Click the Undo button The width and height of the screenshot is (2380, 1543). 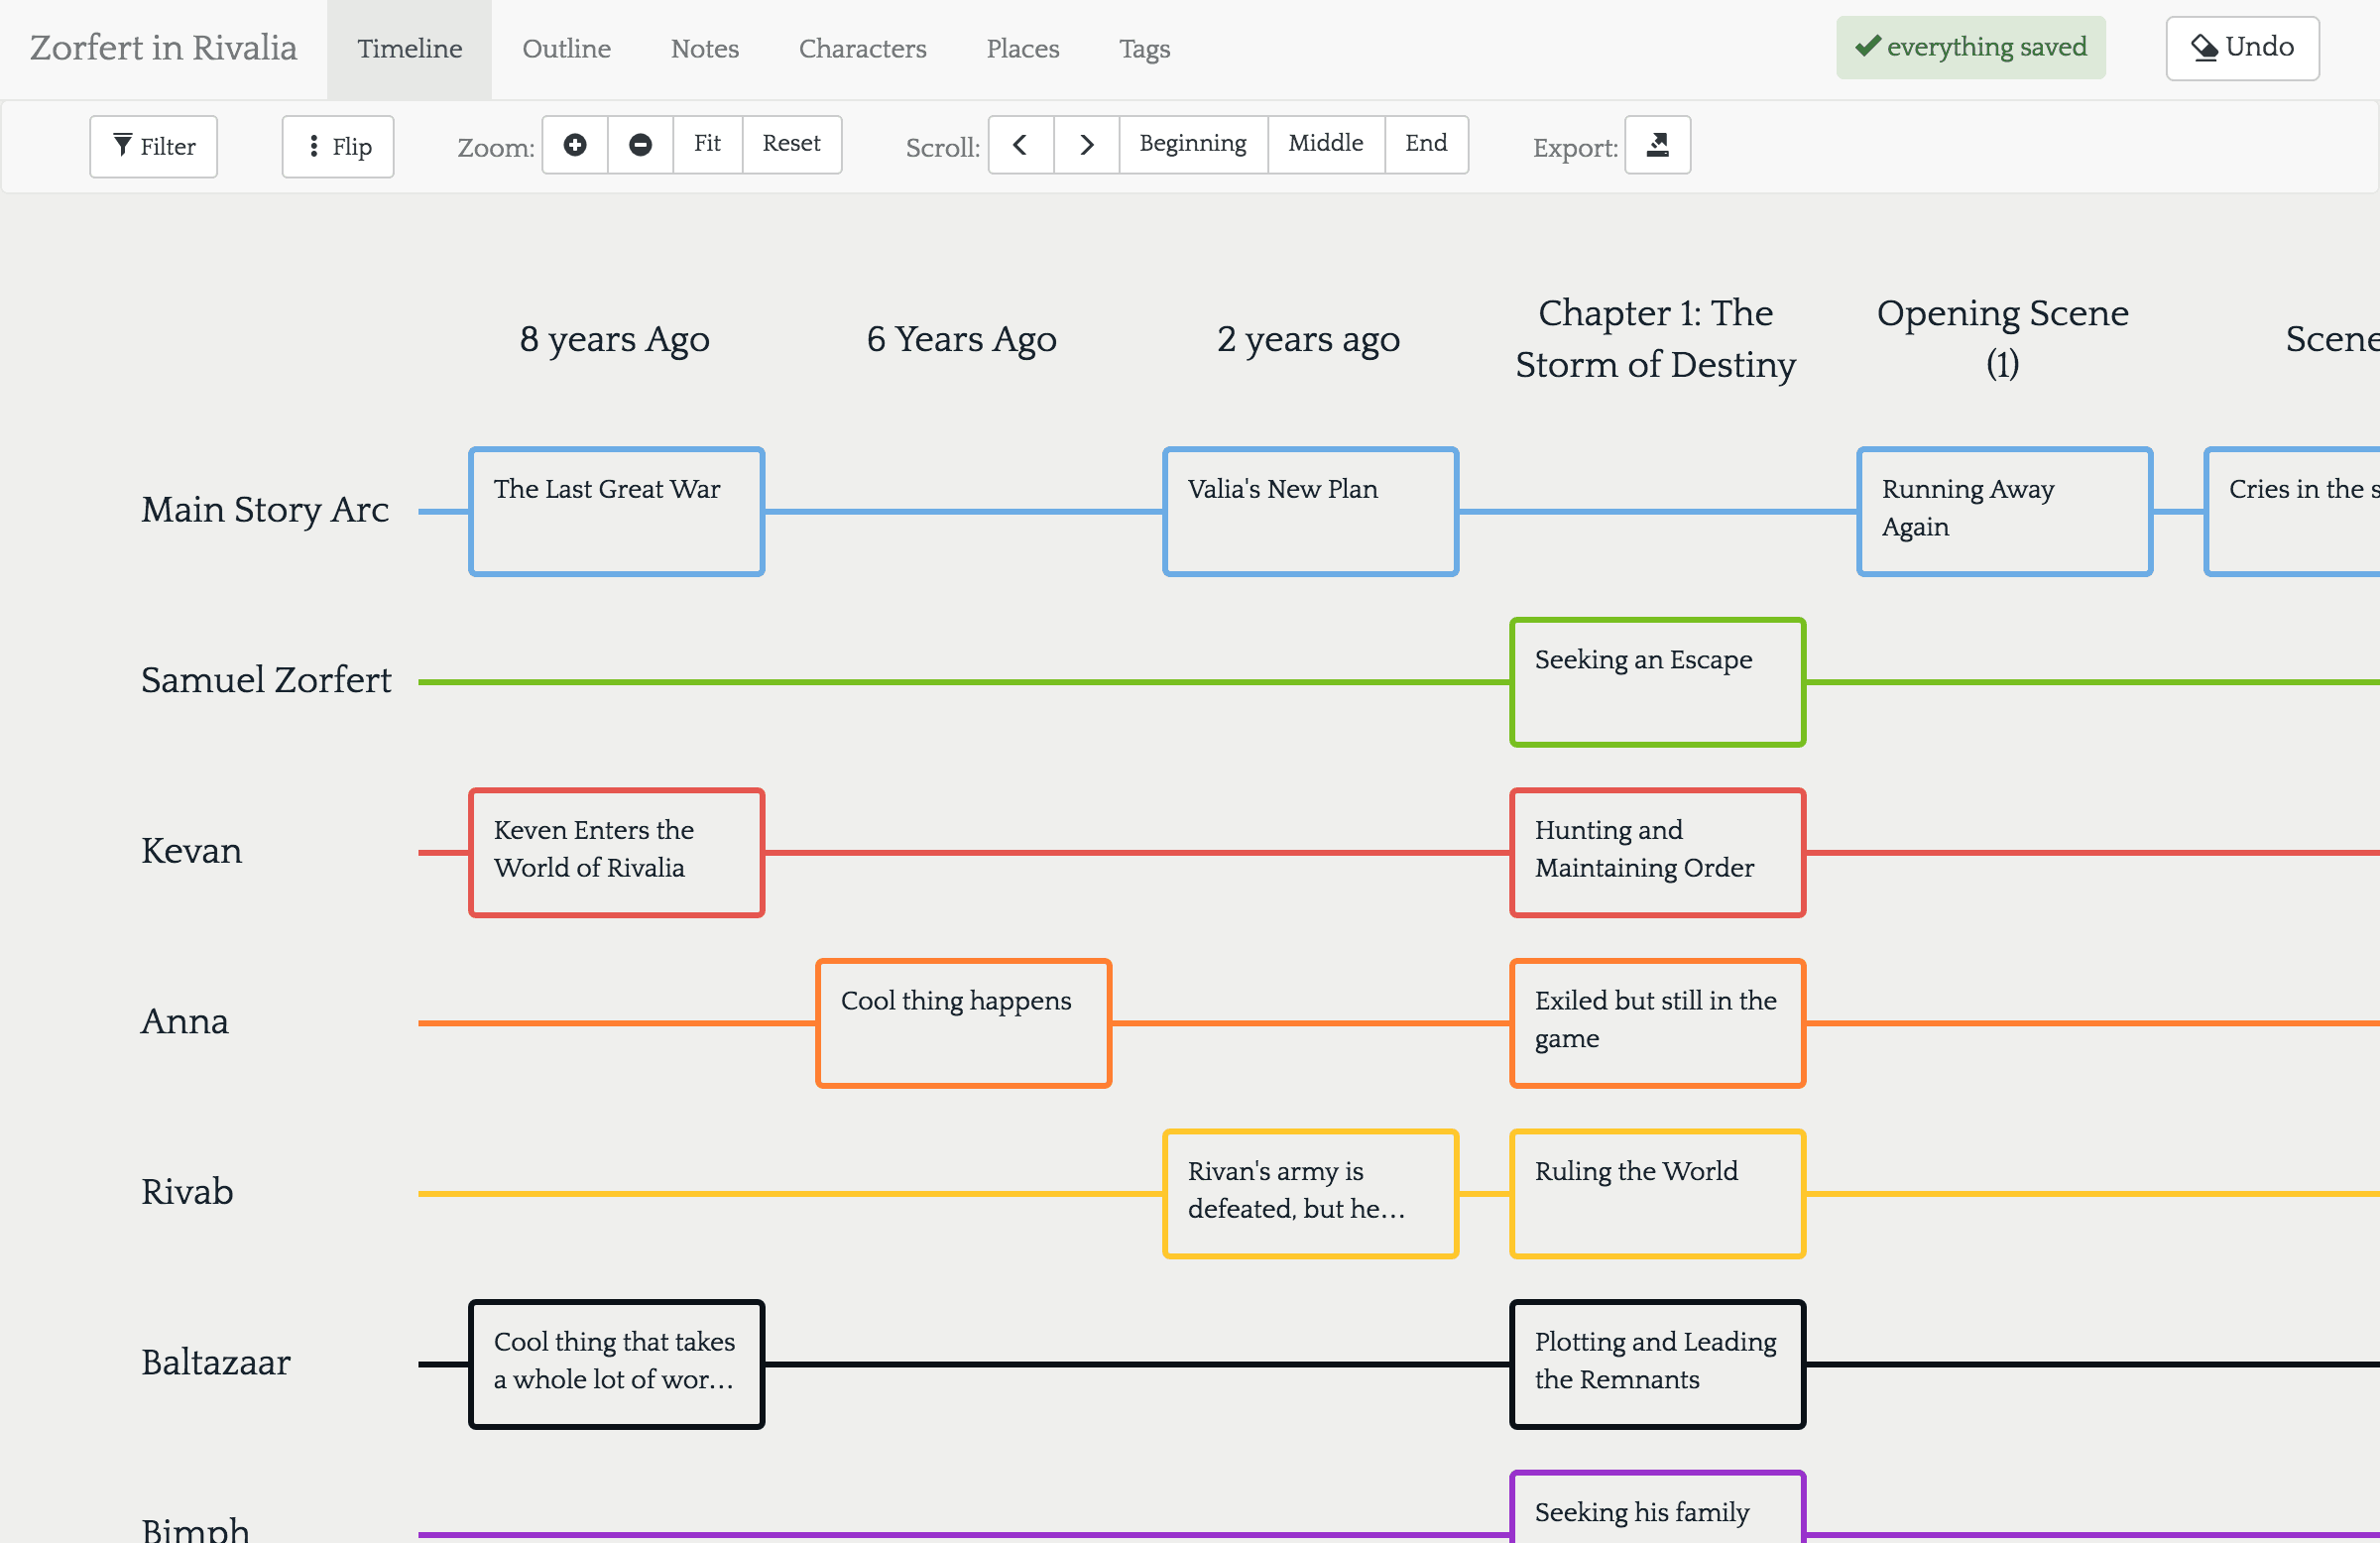pyautogui.click(x=2242, y=48)
